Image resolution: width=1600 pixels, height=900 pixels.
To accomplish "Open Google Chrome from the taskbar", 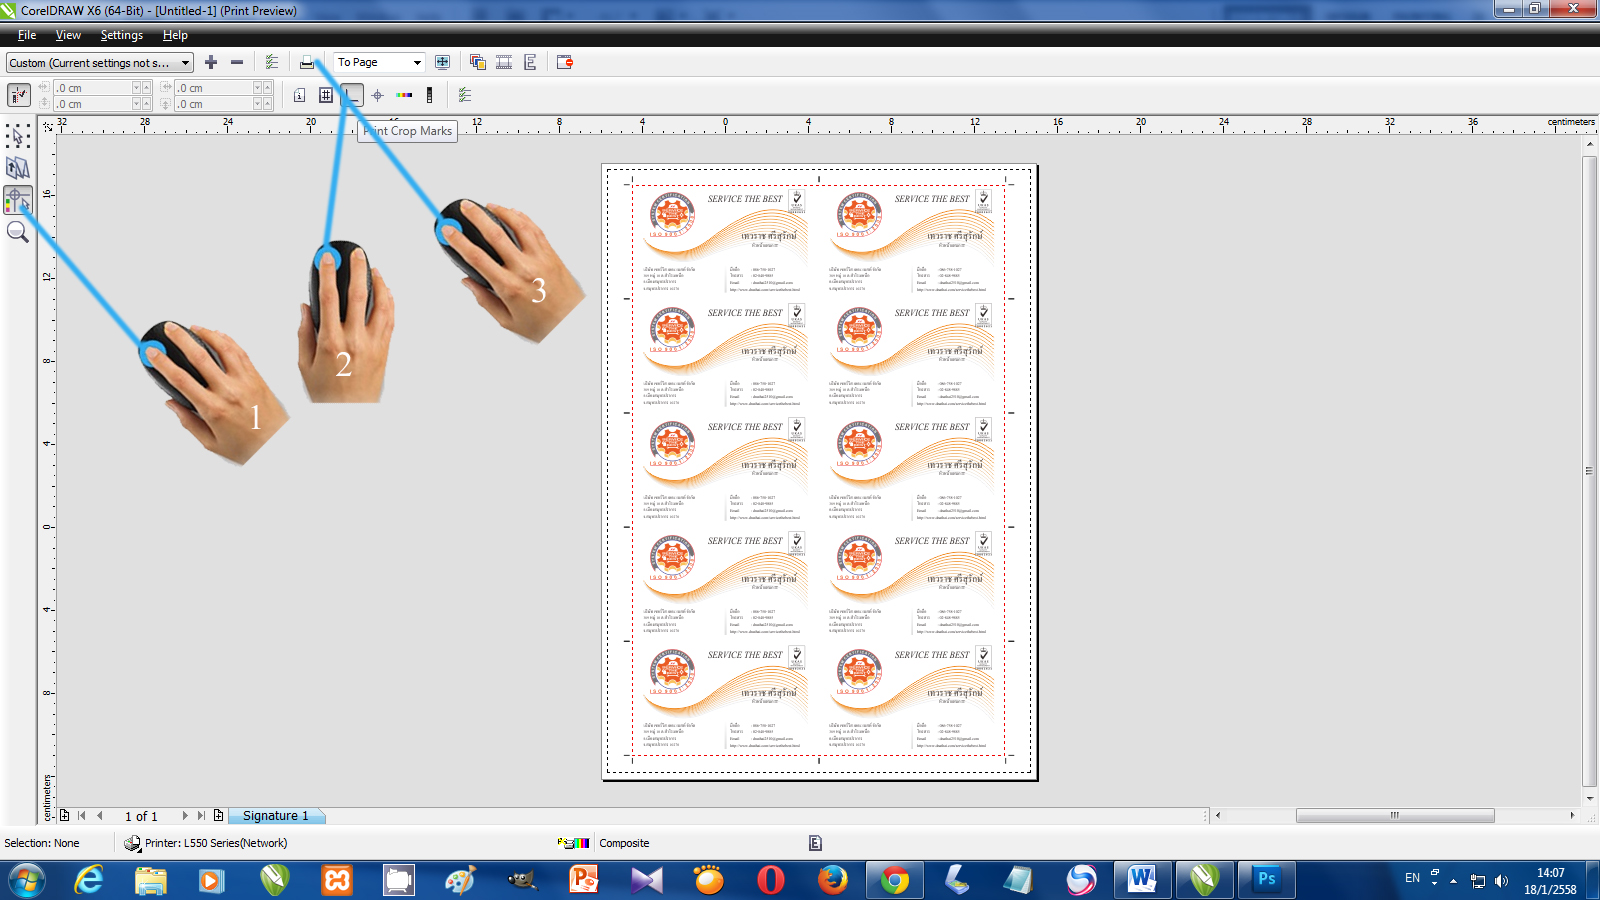I will pyautogui.click(x=895, y=880).
